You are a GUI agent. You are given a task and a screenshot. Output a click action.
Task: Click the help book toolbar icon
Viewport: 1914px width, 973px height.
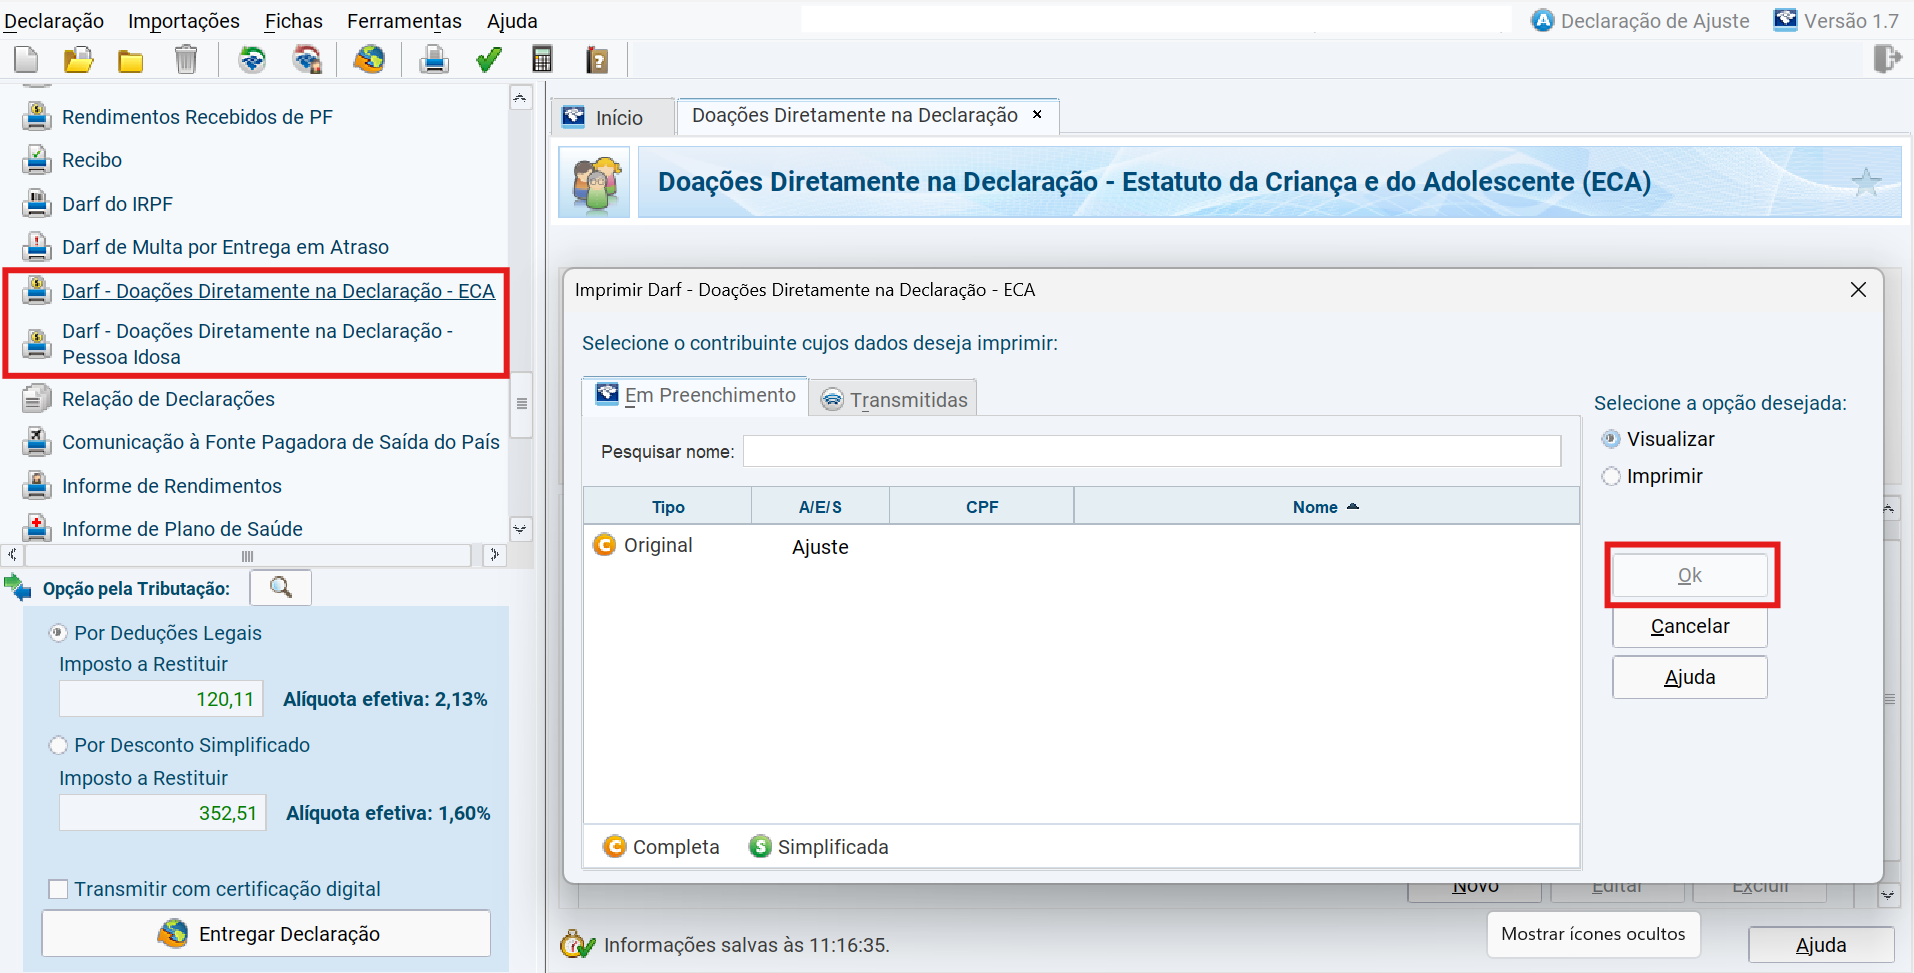(596, 60)
